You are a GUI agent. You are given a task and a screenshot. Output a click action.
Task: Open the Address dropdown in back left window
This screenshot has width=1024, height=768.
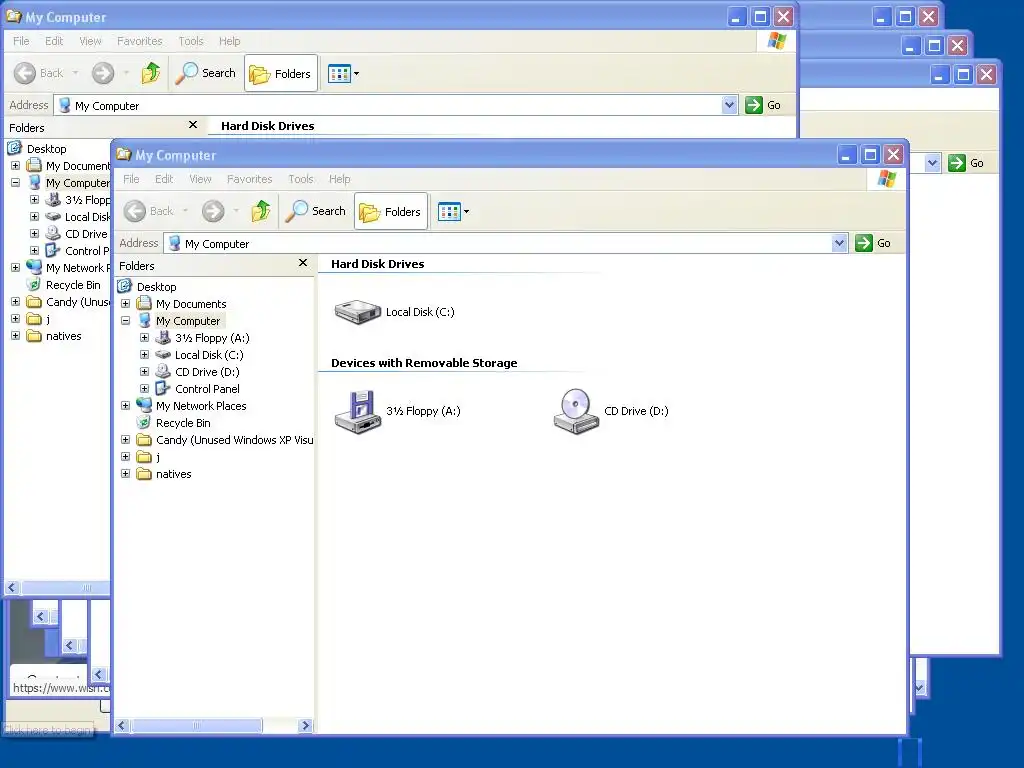click(729, 105)
